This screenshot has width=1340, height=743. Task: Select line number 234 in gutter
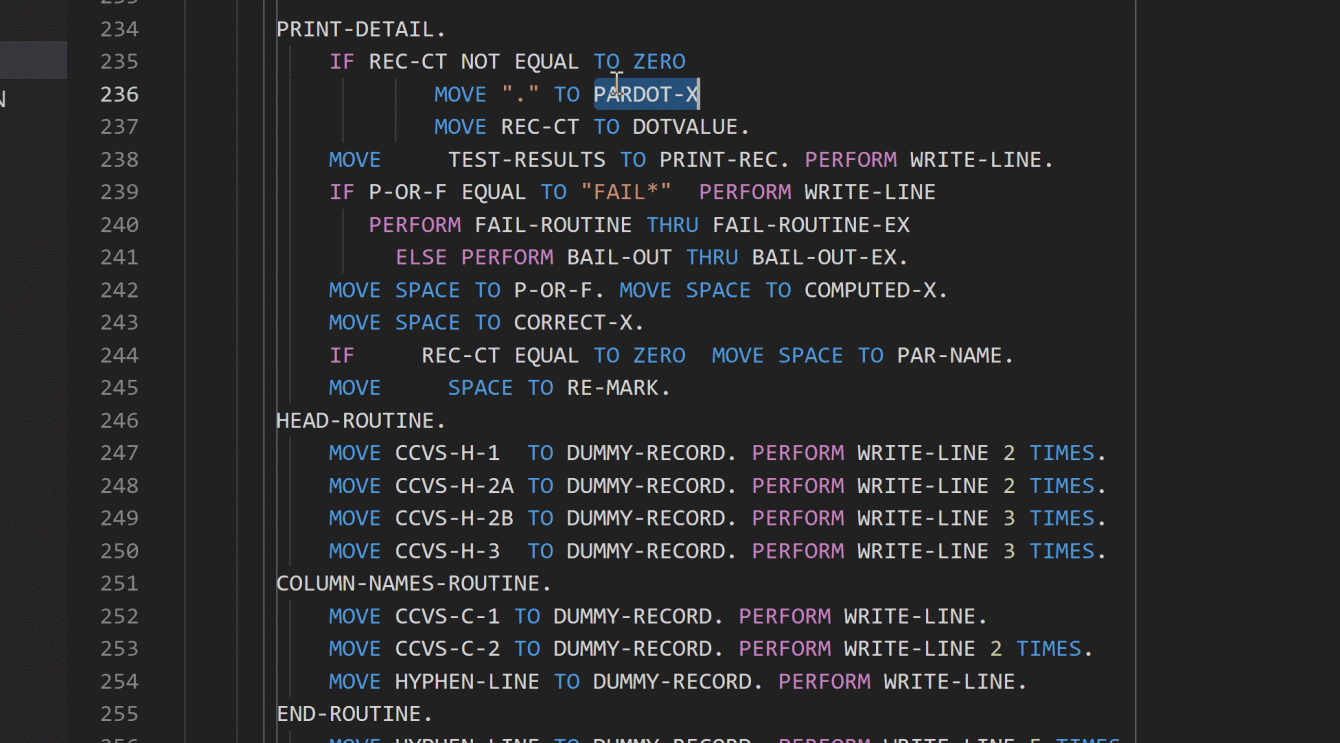pos(119,29)
